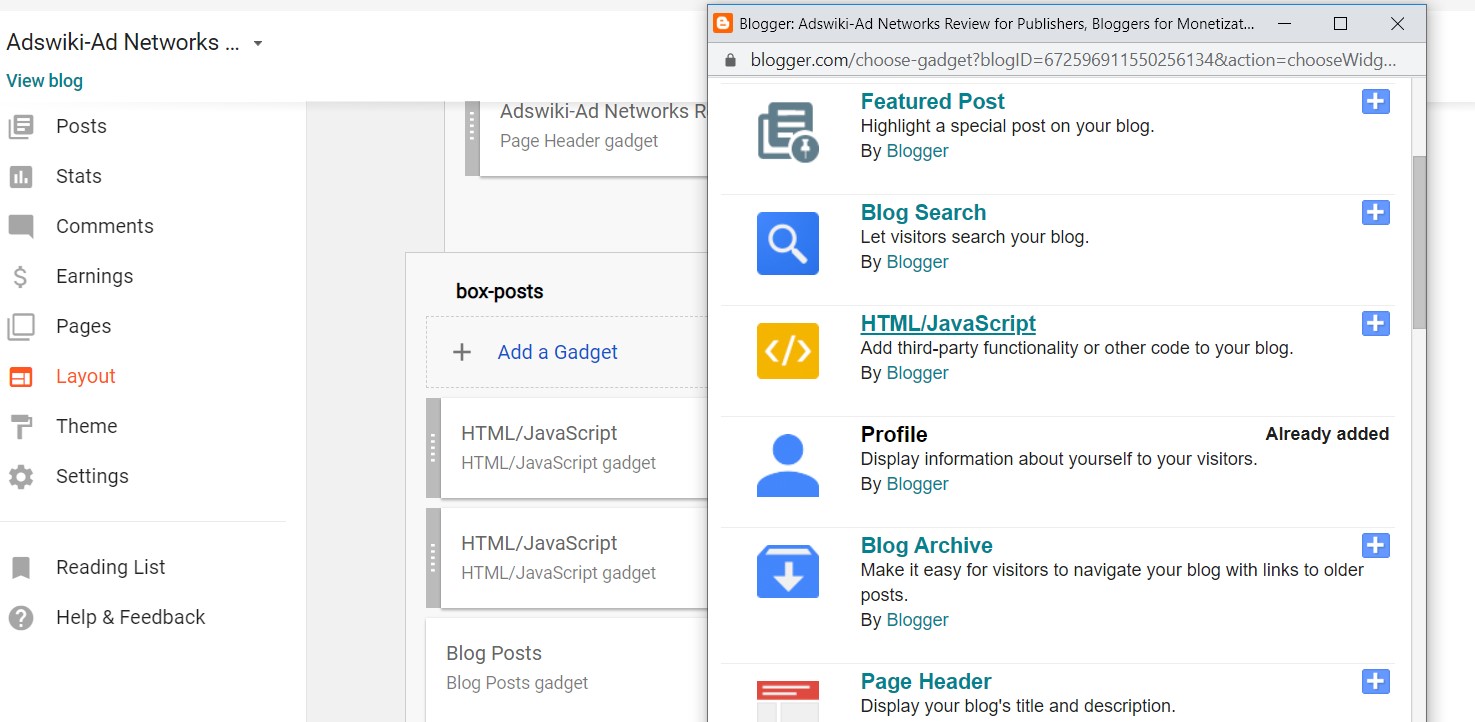Click the "Already added" label for Profile
This screenshot has height=722, width=1475.
(1327, 434)
